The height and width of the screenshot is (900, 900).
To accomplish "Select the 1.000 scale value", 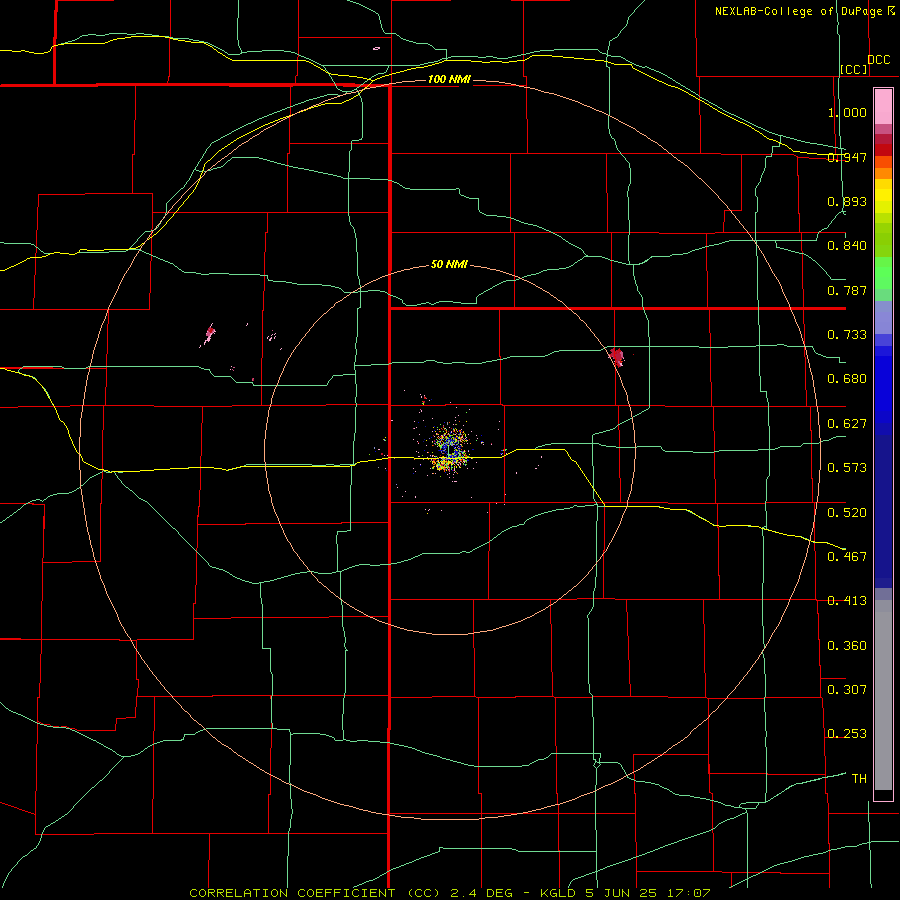I will (x=847, y=112).
